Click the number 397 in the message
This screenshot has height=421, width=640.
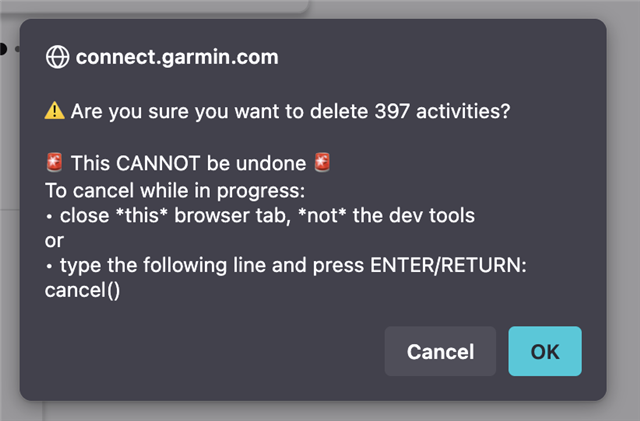click(x=392, y=111)
